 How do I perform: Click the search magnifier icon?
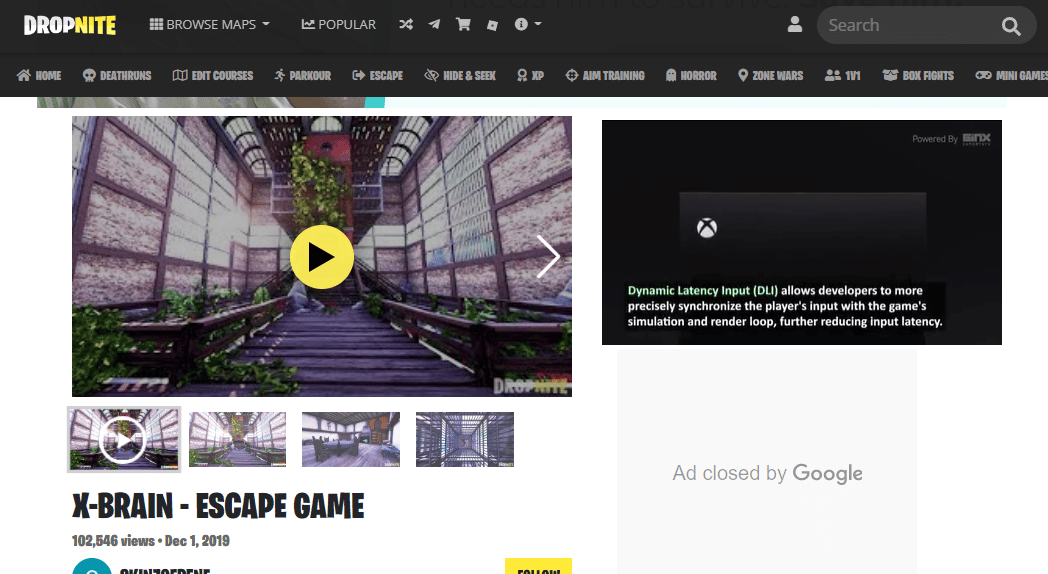1011,26
